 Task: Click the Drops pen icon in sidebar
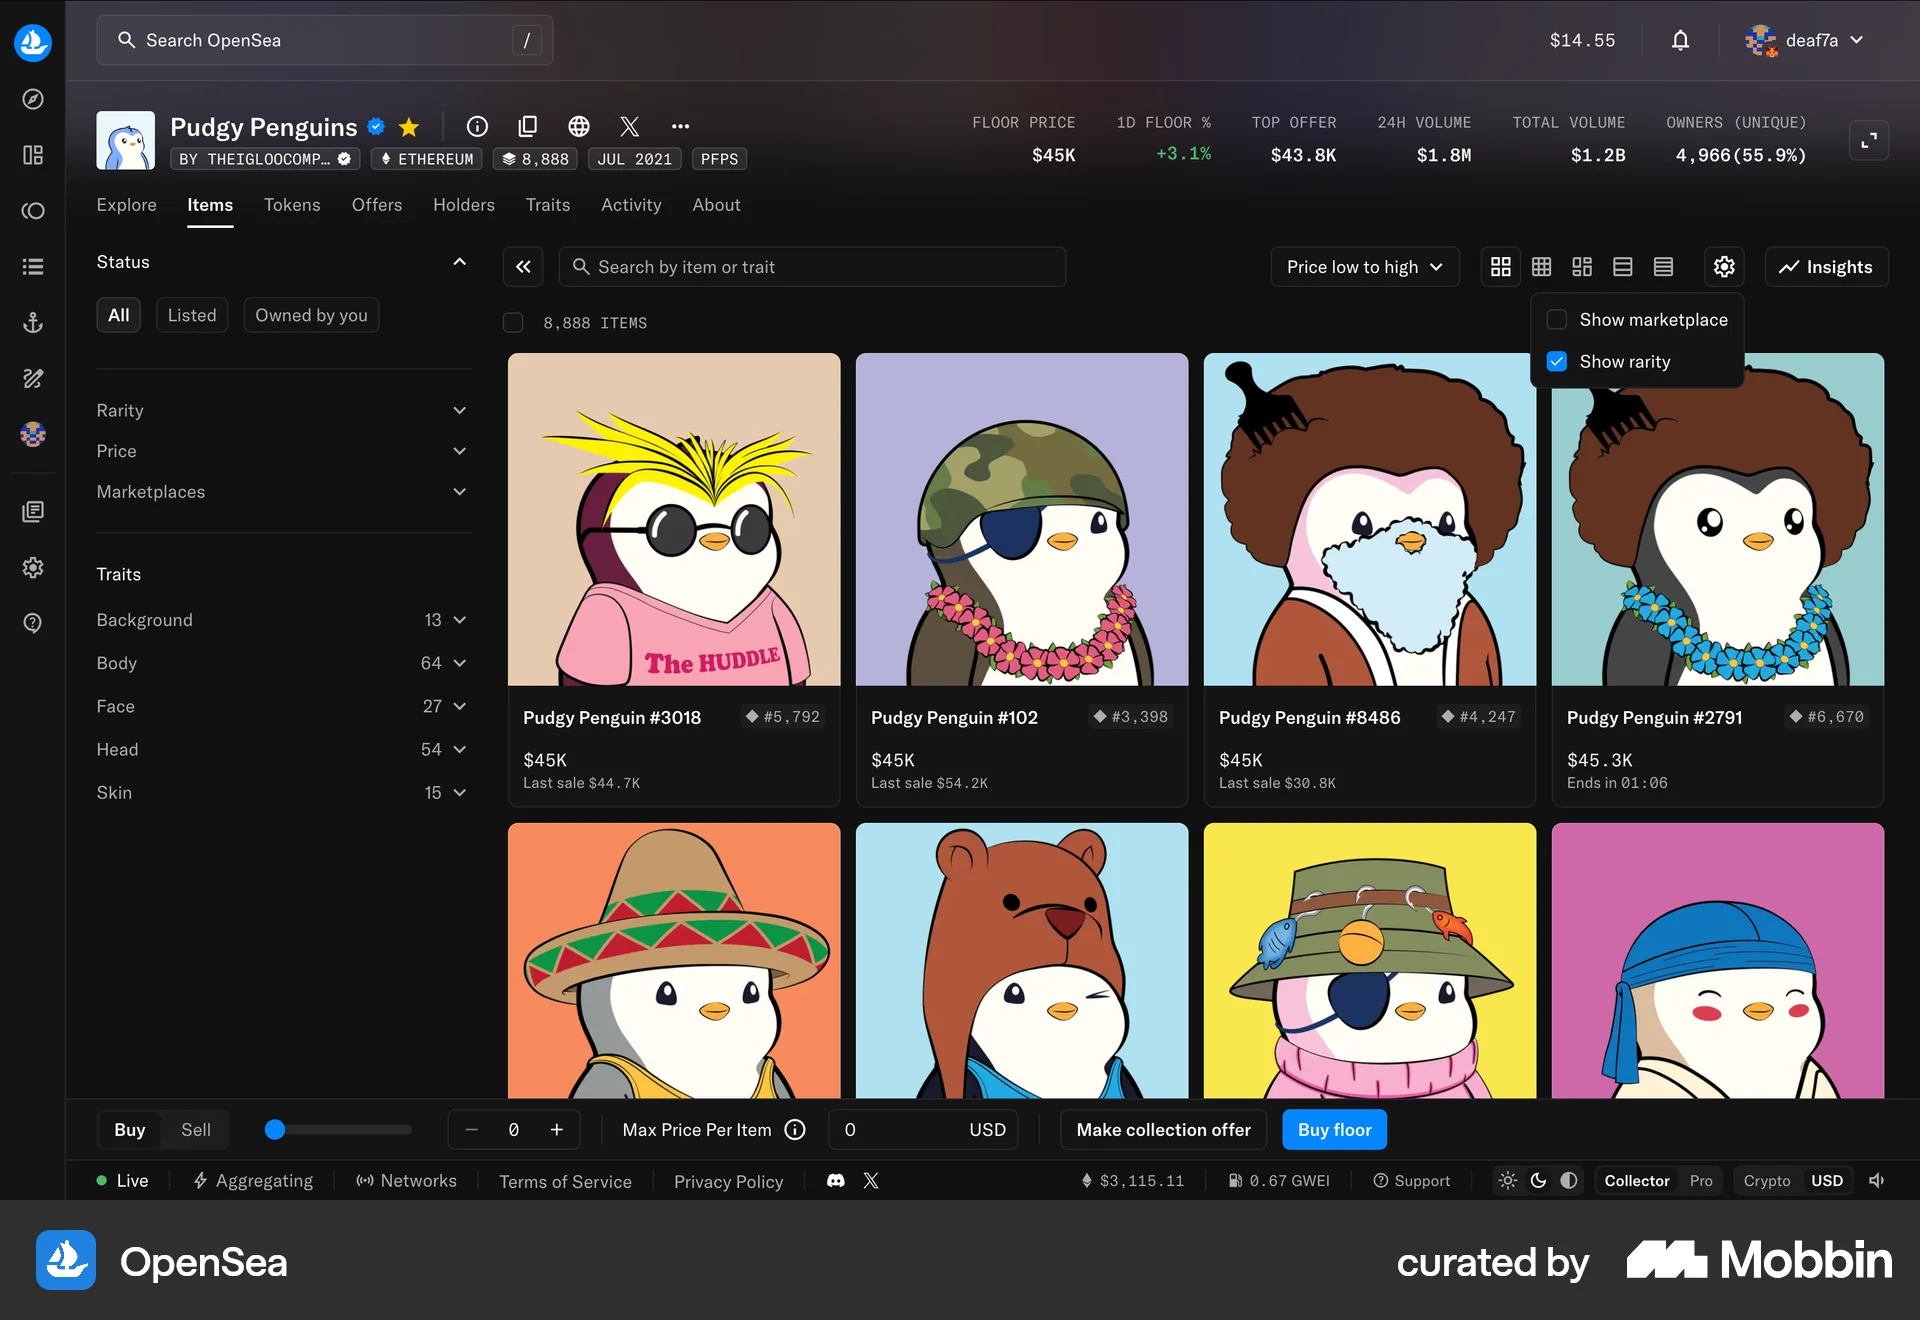(32, 378)
